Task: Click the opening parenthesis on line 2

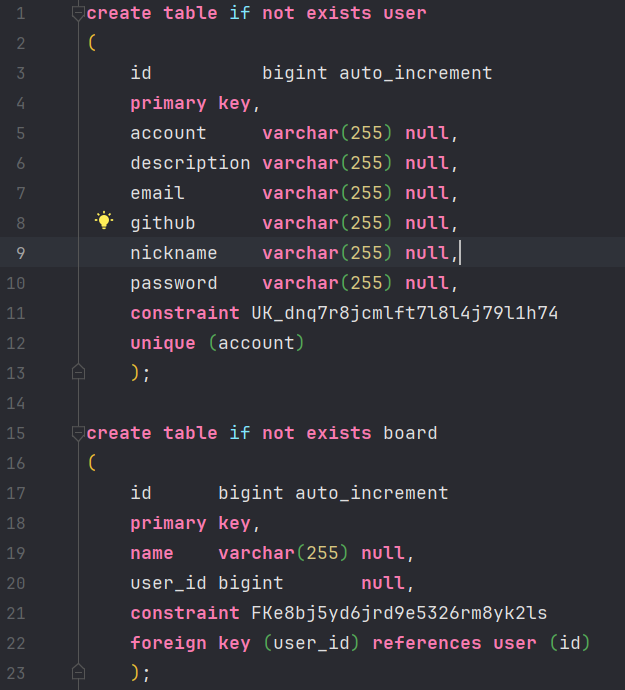Action: click(x=92, y=43)
